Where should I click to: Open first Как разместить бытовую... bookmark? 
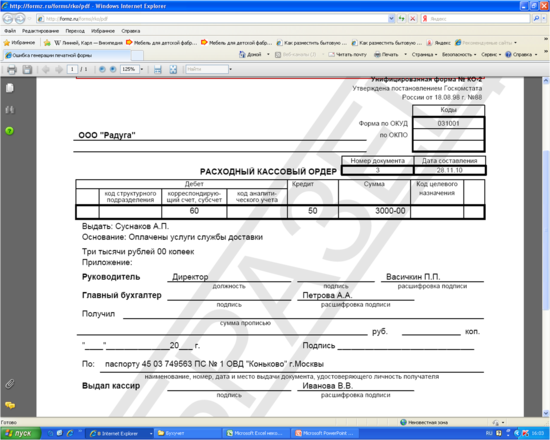click(x=311, y=43)
